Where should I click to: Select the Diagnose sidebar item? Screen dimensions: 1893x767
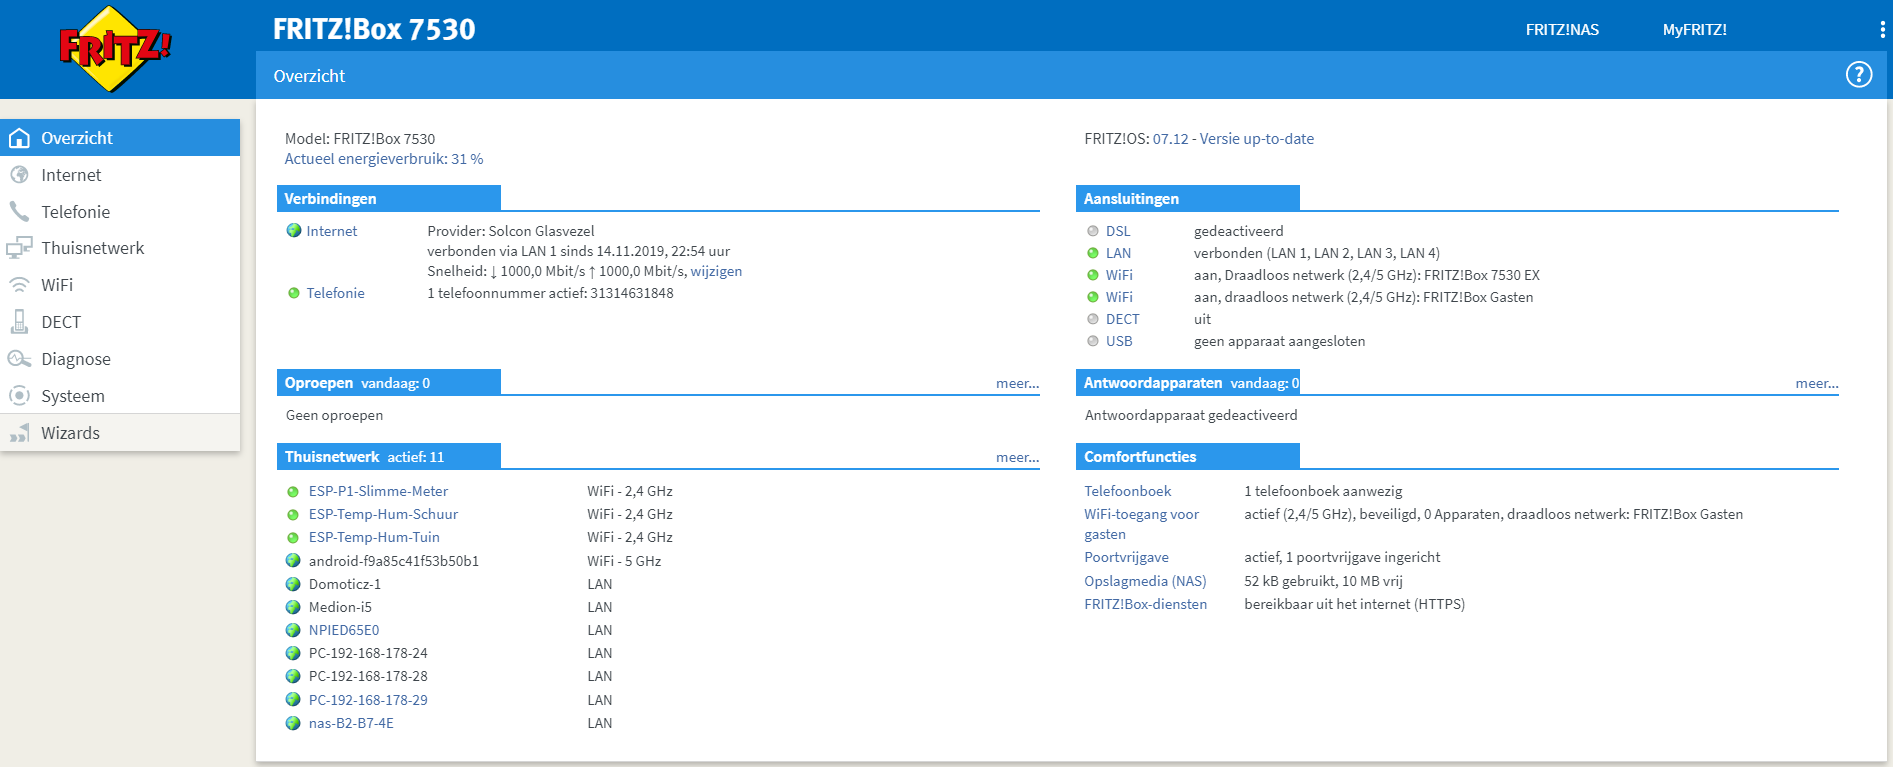(120, 359)
